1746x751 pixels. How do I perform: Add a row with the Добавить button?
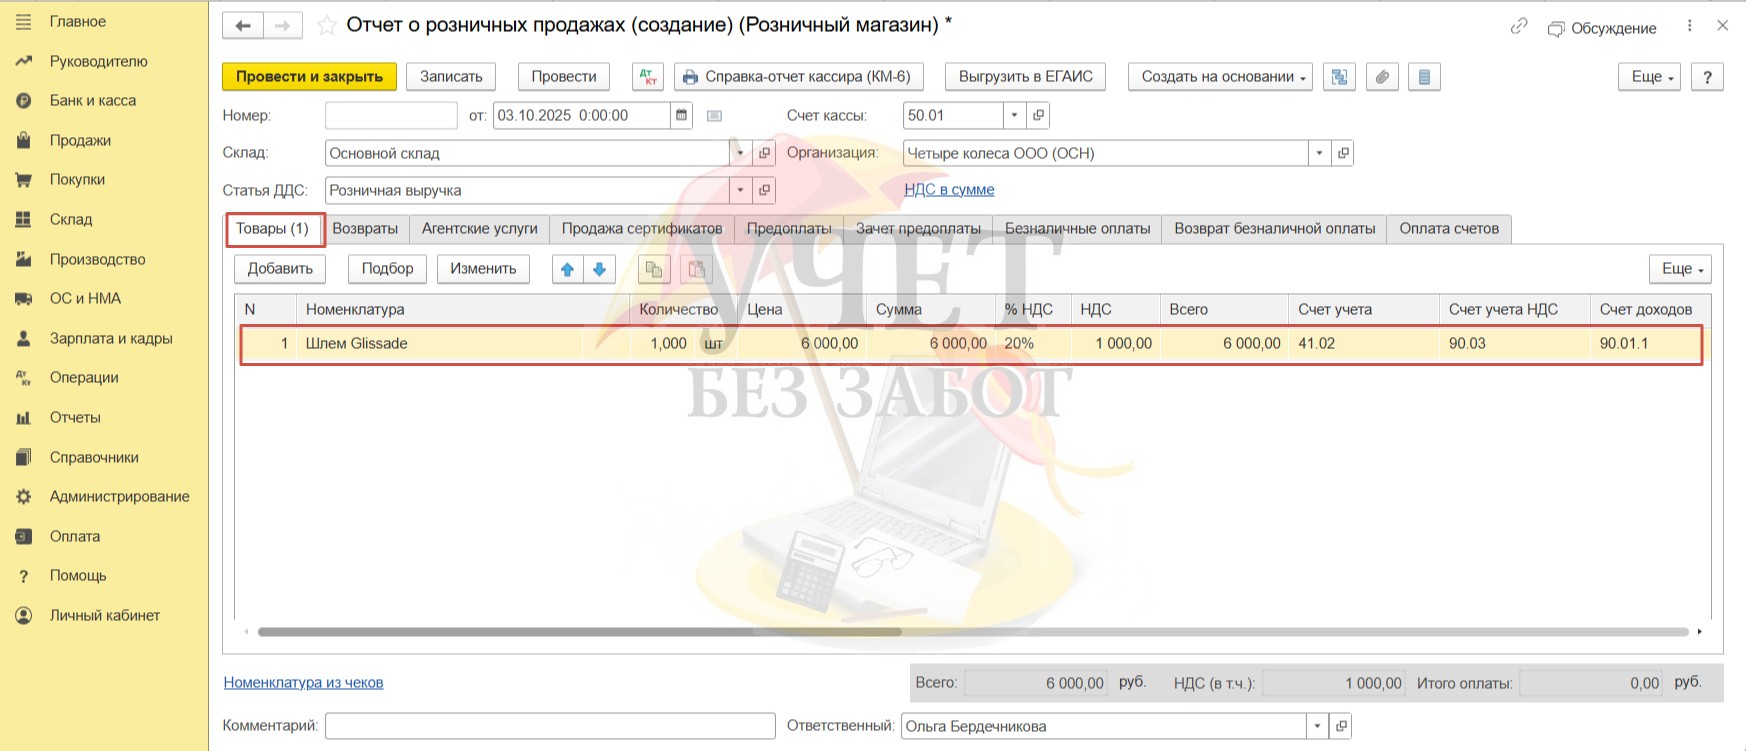(x=280, y=269)
